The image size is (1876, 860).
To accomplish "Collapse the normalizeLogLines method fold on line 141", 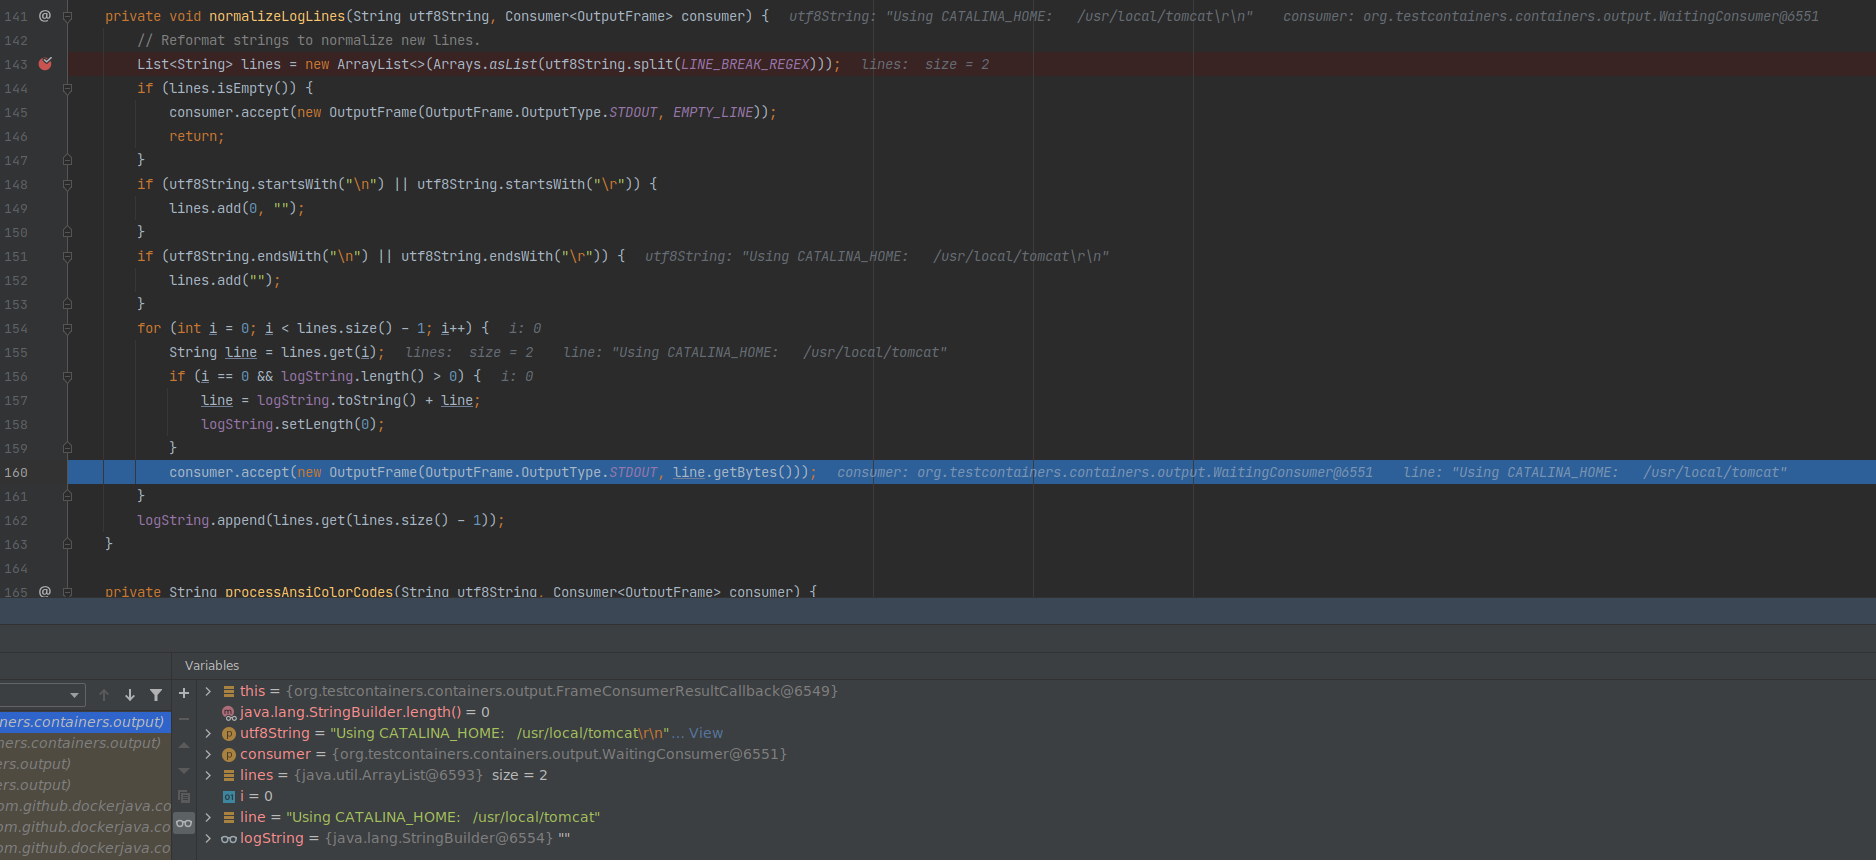I will (x=68, y=16).
